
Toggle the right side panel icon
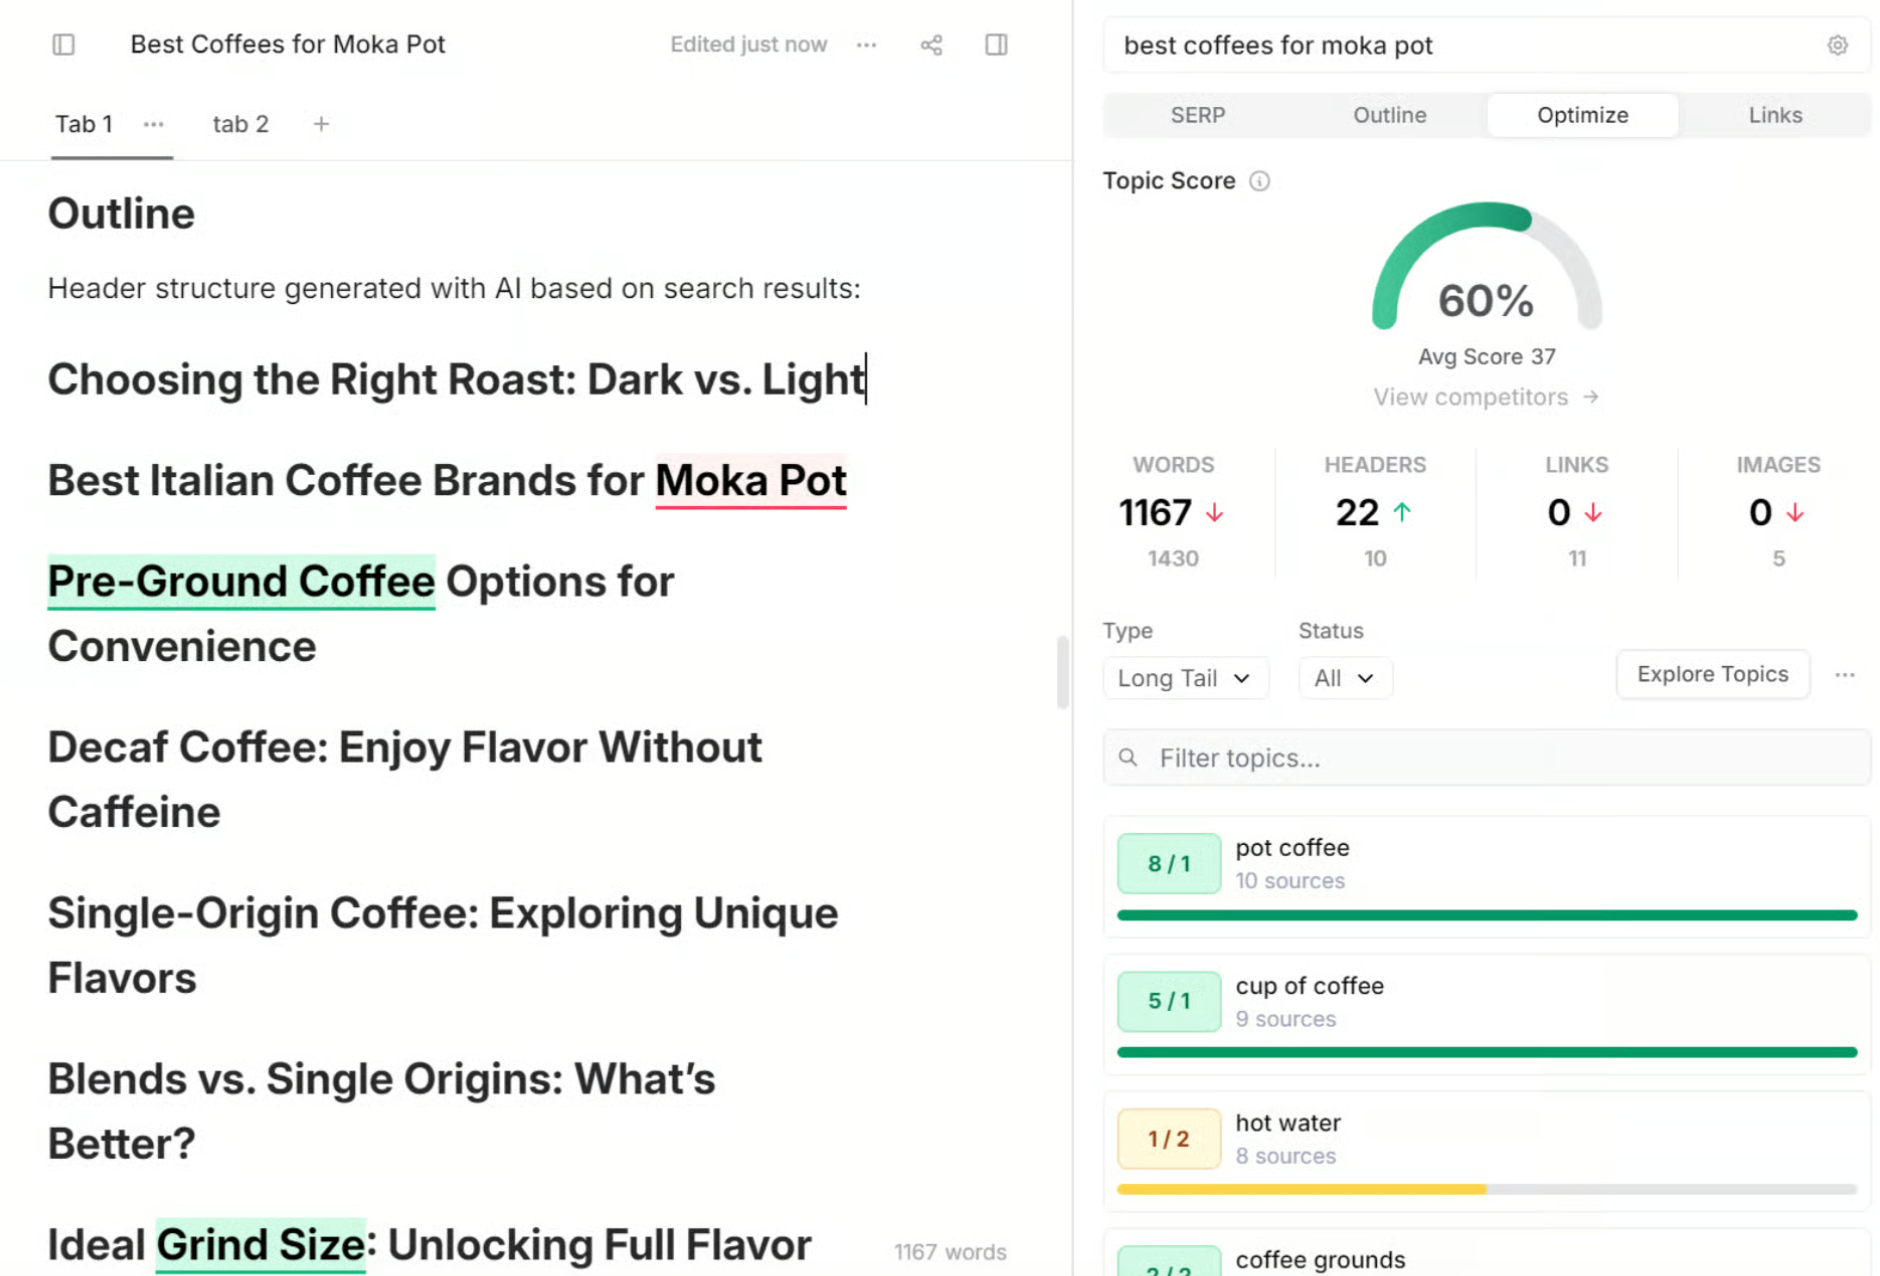996,45
